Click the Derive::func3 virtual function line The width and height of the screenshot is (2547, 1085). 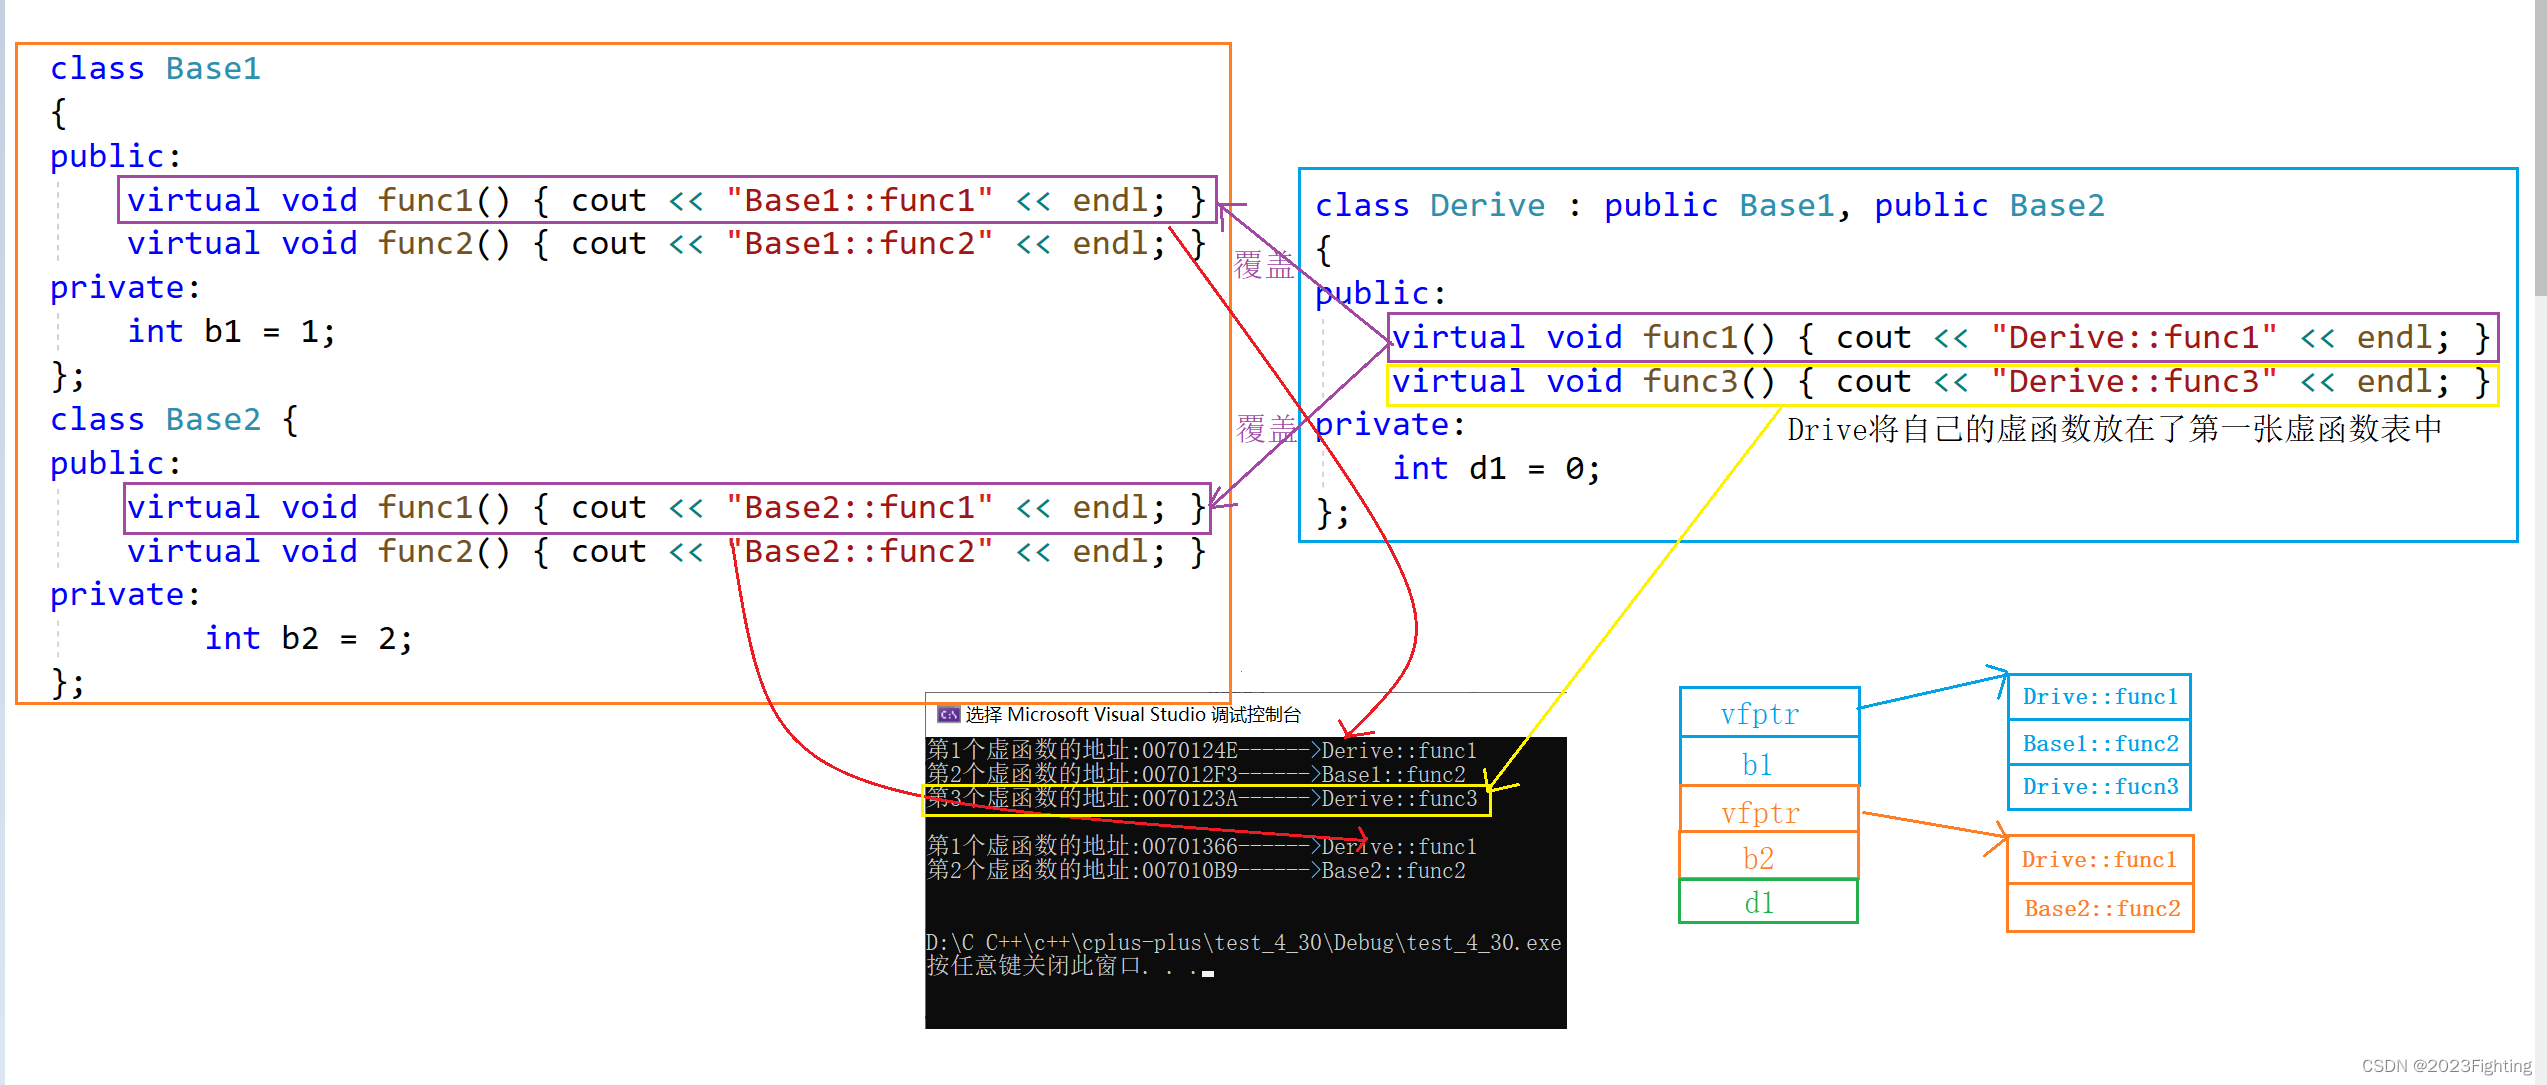coord(1942,383)
